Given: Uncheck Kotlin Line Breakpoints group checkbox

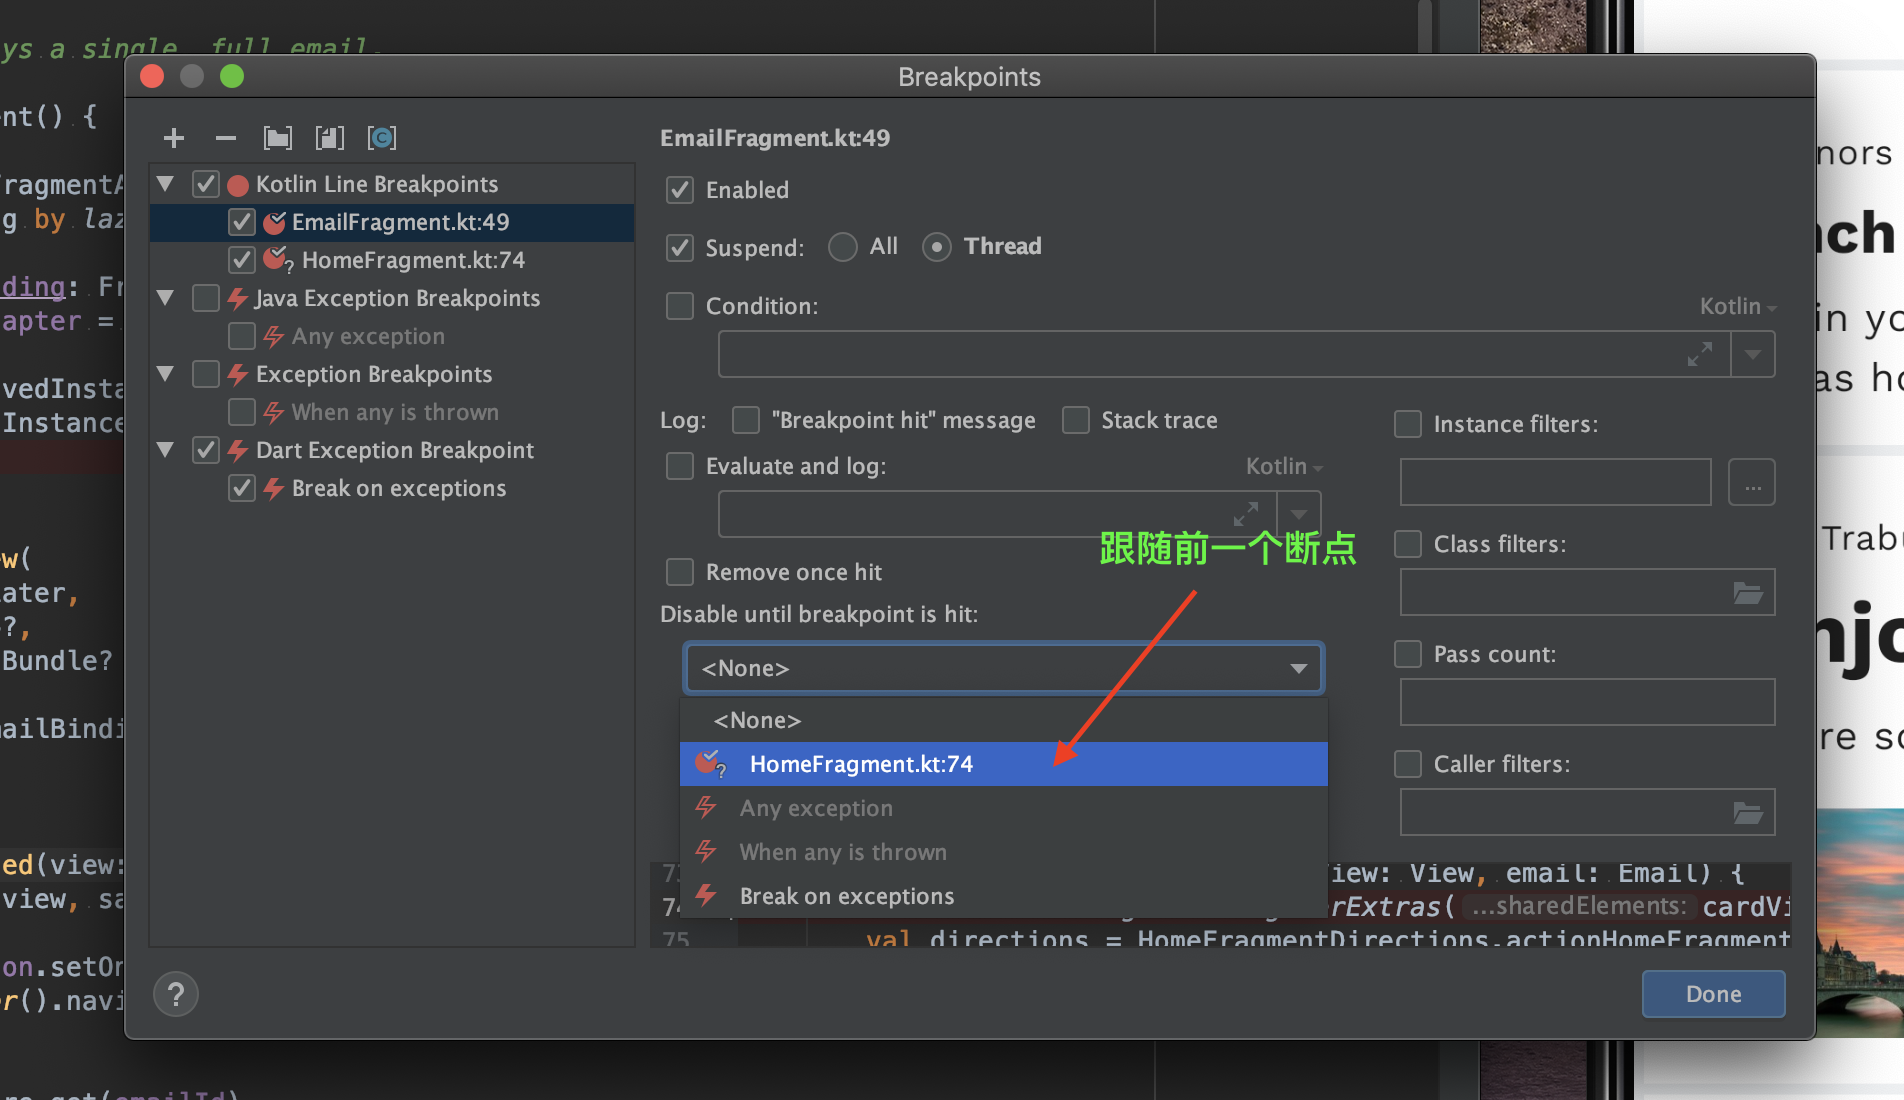Looking at the screenshot, I should pos(206,184).
